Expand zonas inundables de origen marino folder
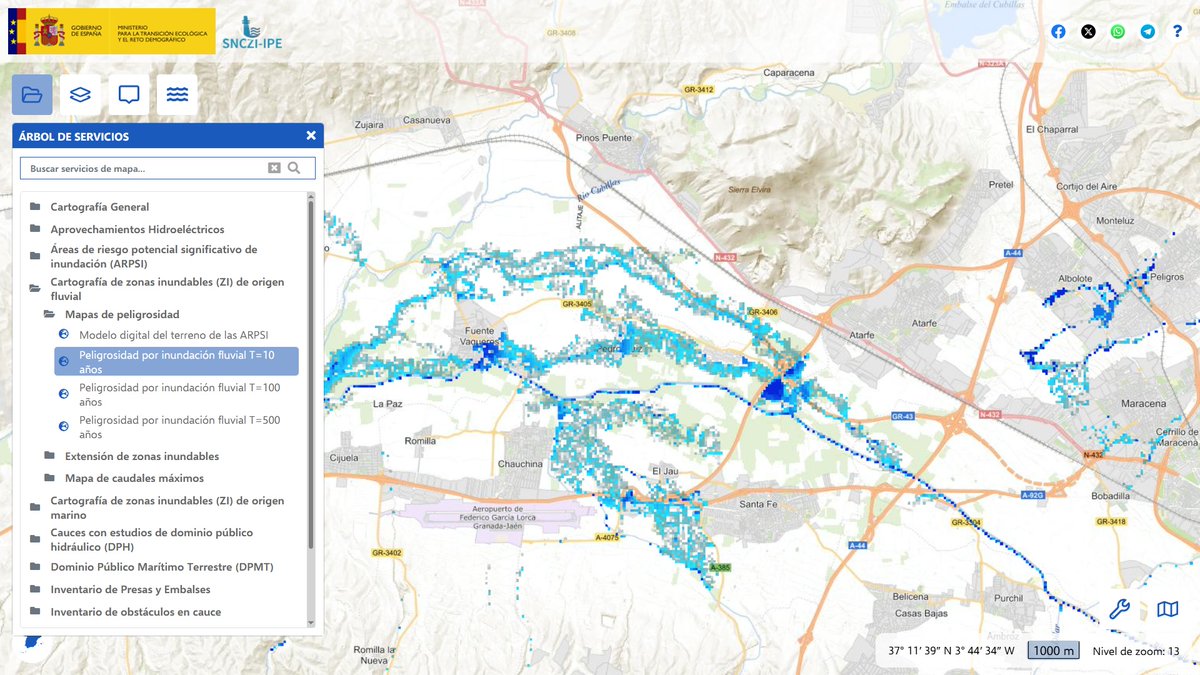Viewport: 1200px width, 675px height. pos(167,507)
